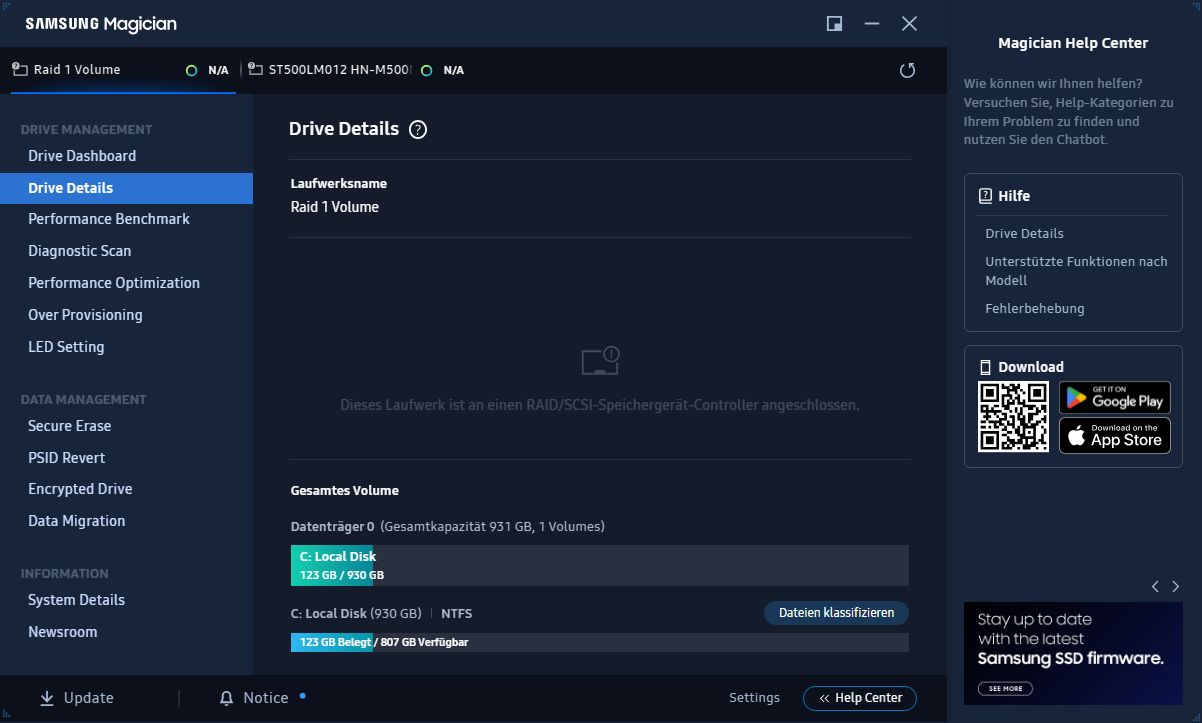Click the Raid 1 Volume drive name text
Screen dimensions: 1202x723
pos(334,207)
